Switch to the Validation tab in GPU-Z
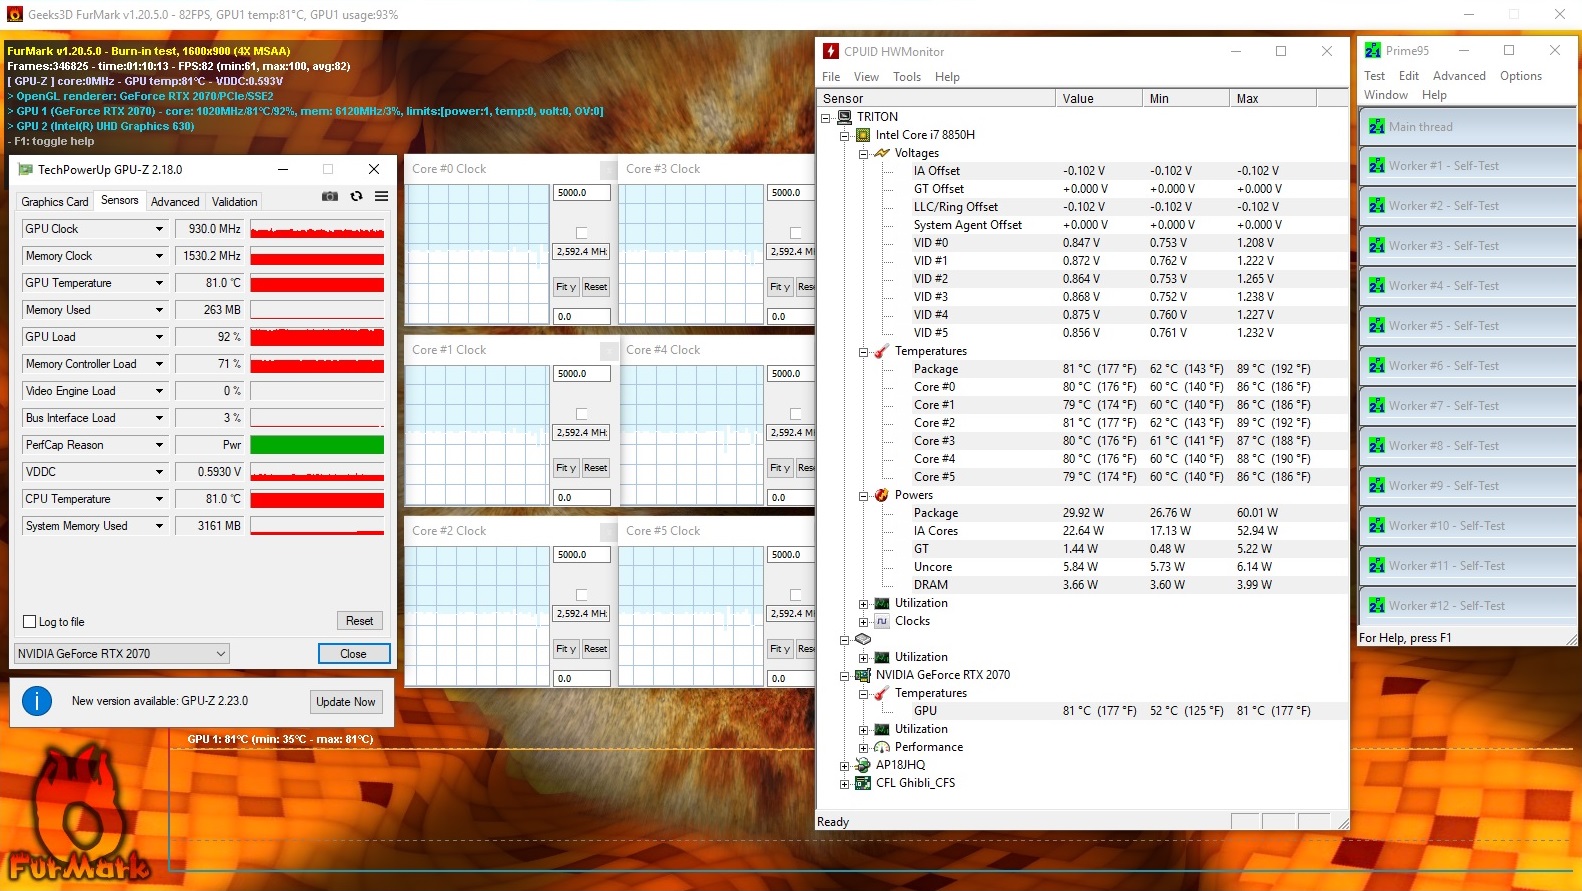The image size is (1582, 891). 235,202
